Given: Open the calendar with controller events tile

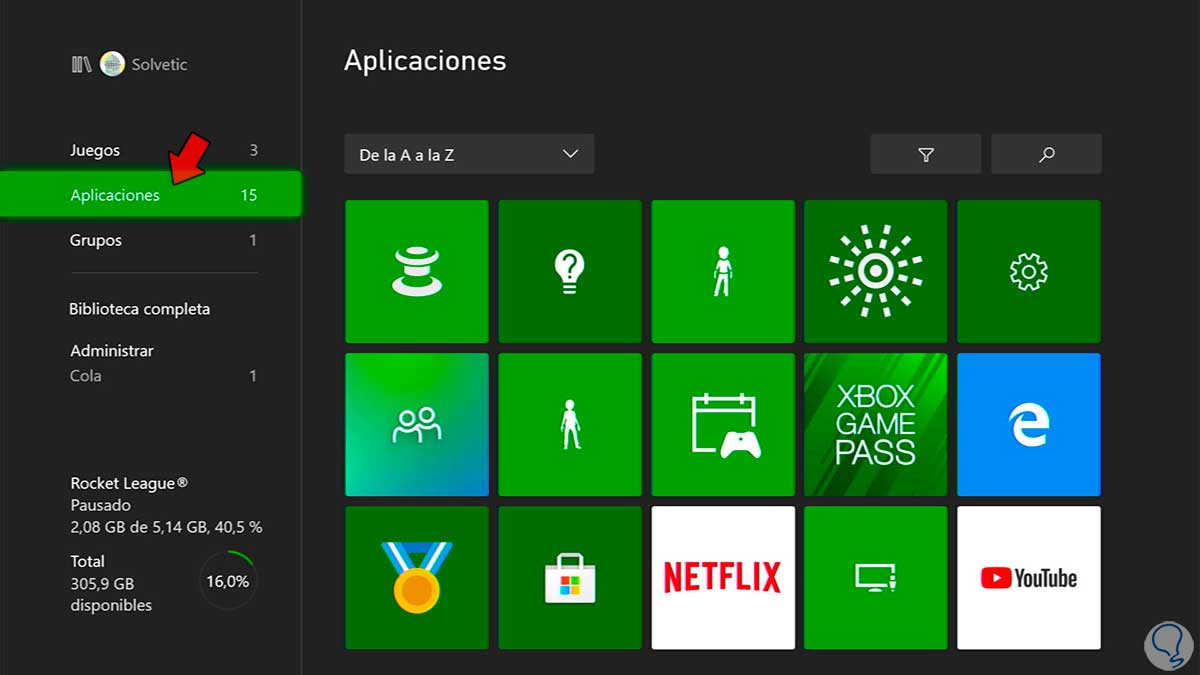Looking at the screenshot, I should (x=723, y=424).
